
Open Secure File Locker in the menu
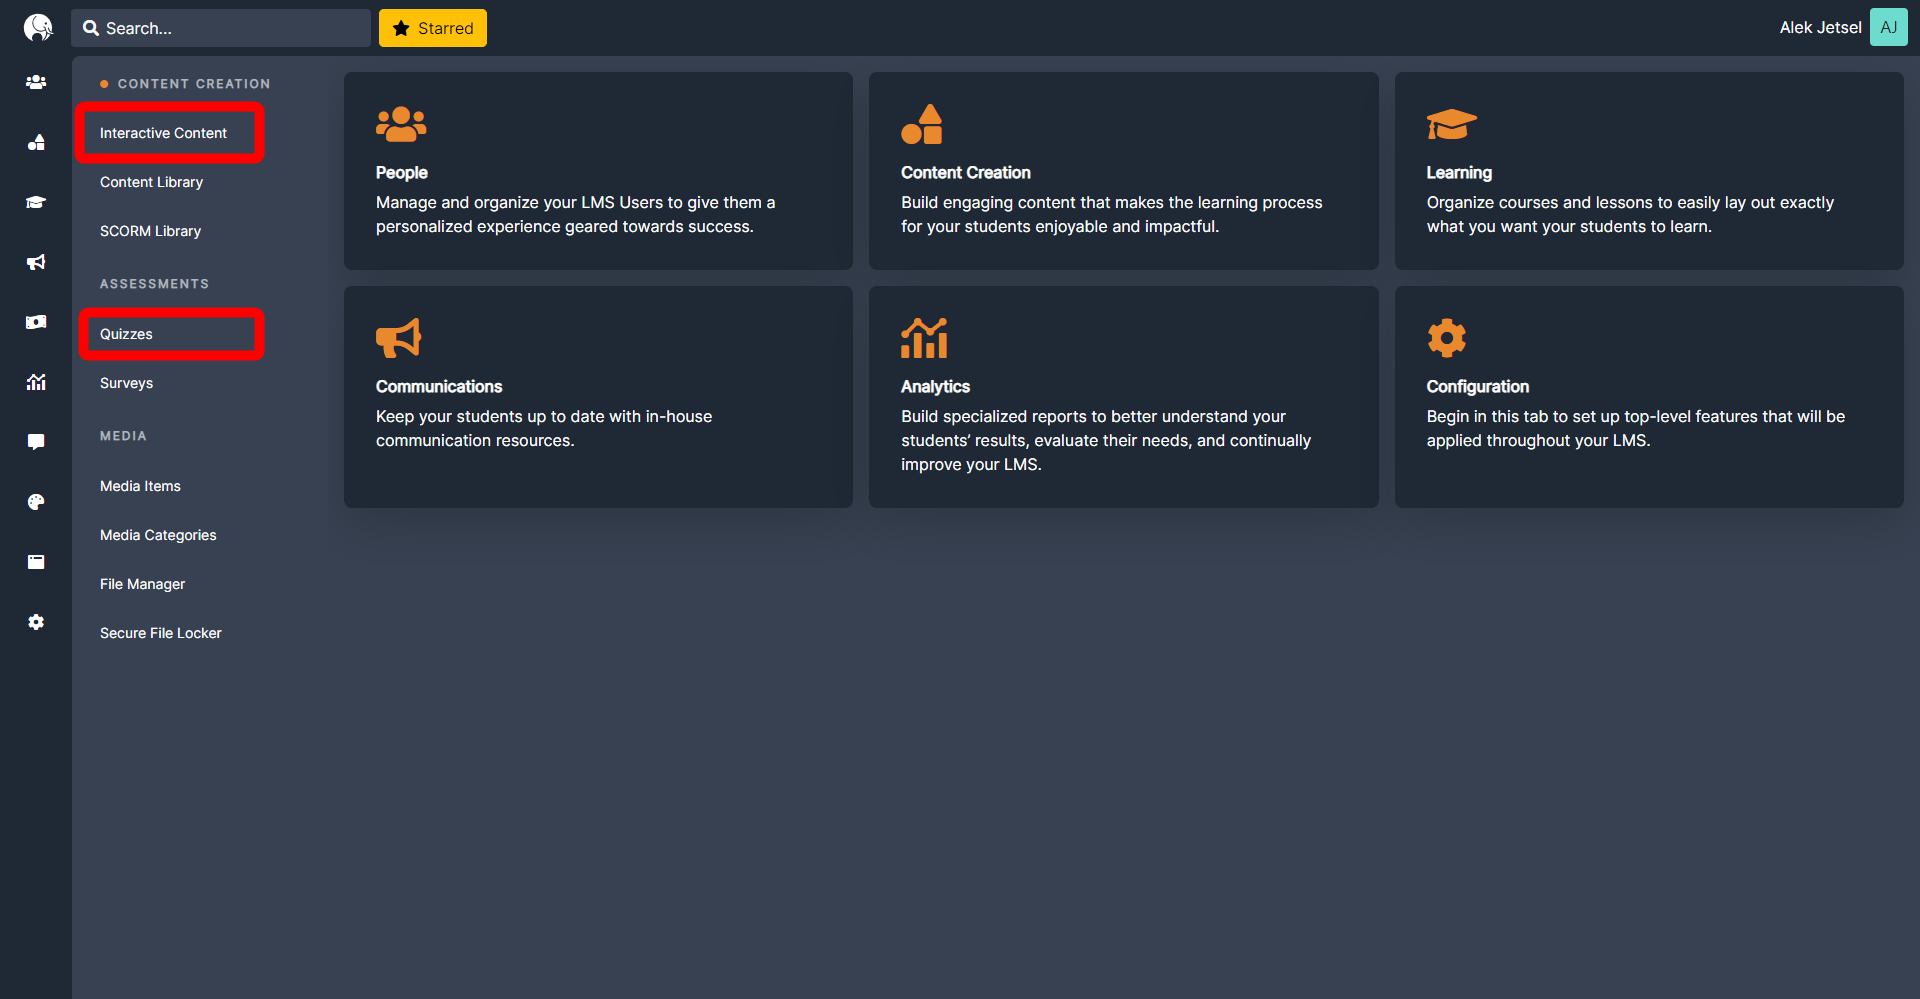pos(161,633)
